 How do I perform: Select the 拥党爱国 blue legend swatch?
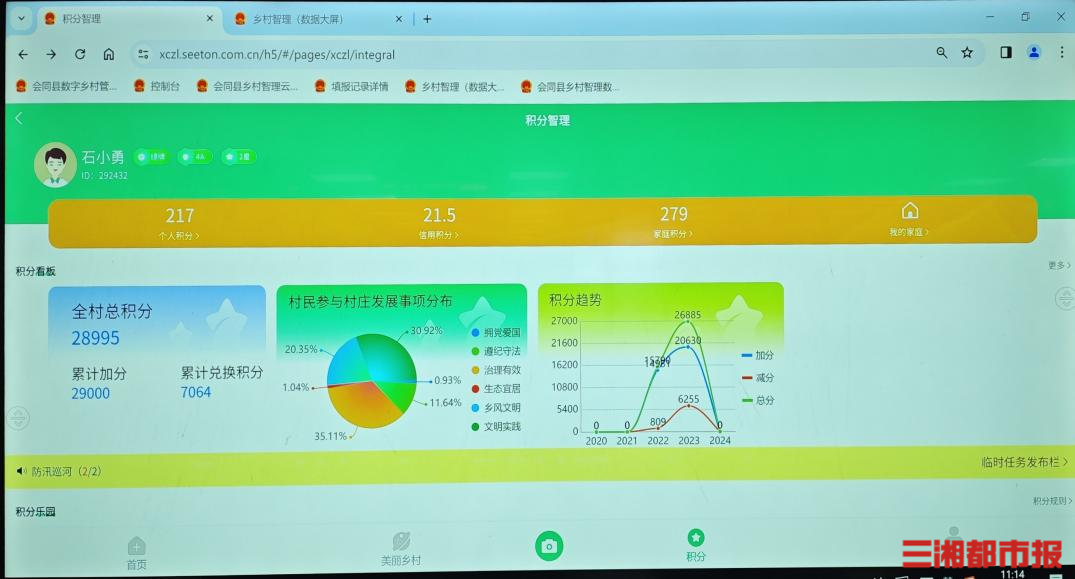pyautogui.click(x=475, y=332)
